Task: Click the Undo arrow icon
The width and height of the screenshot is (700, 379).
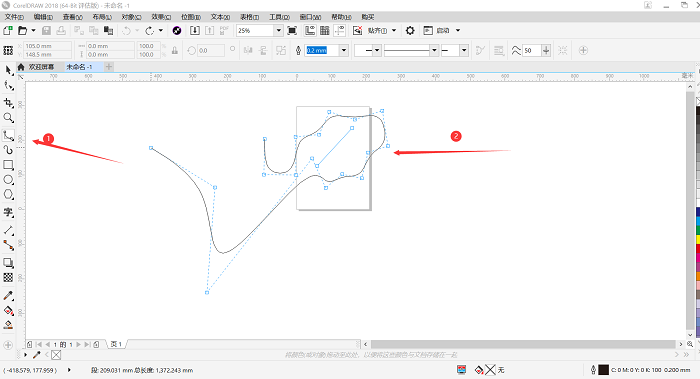Action: coord(127,30)
